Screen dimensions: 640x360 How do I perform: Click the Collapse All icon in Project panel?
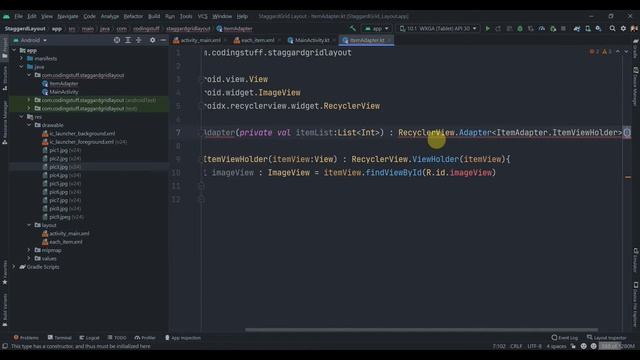coord(139,40)
